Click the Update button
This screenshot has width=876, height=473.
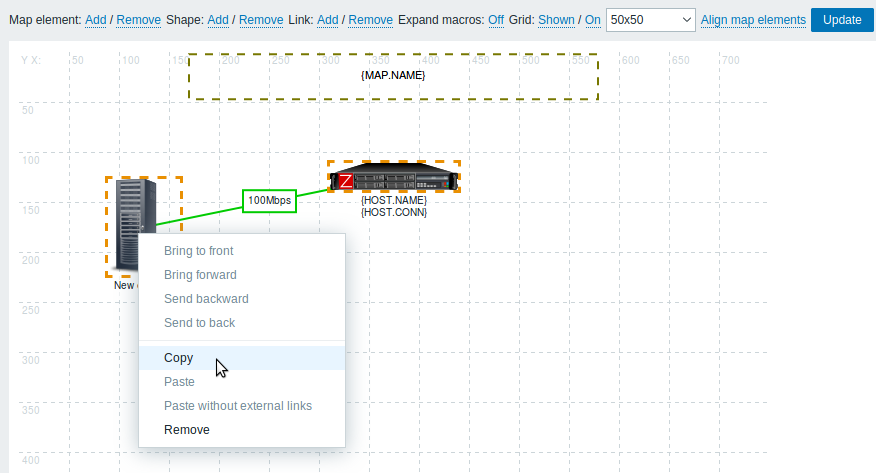coord(842,20)
